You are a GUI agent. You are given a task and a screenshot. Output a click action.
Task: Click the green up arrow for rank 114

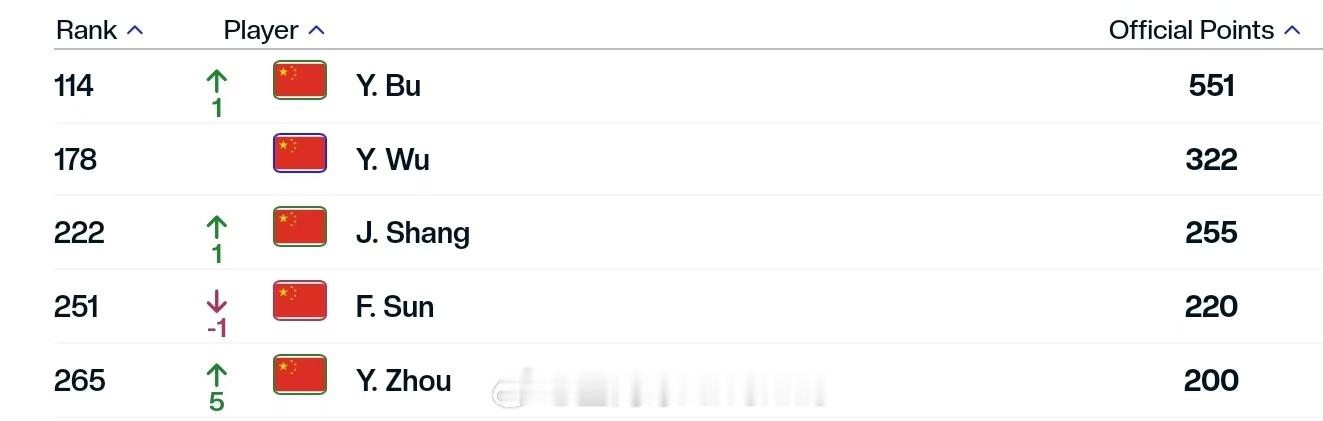216,81
